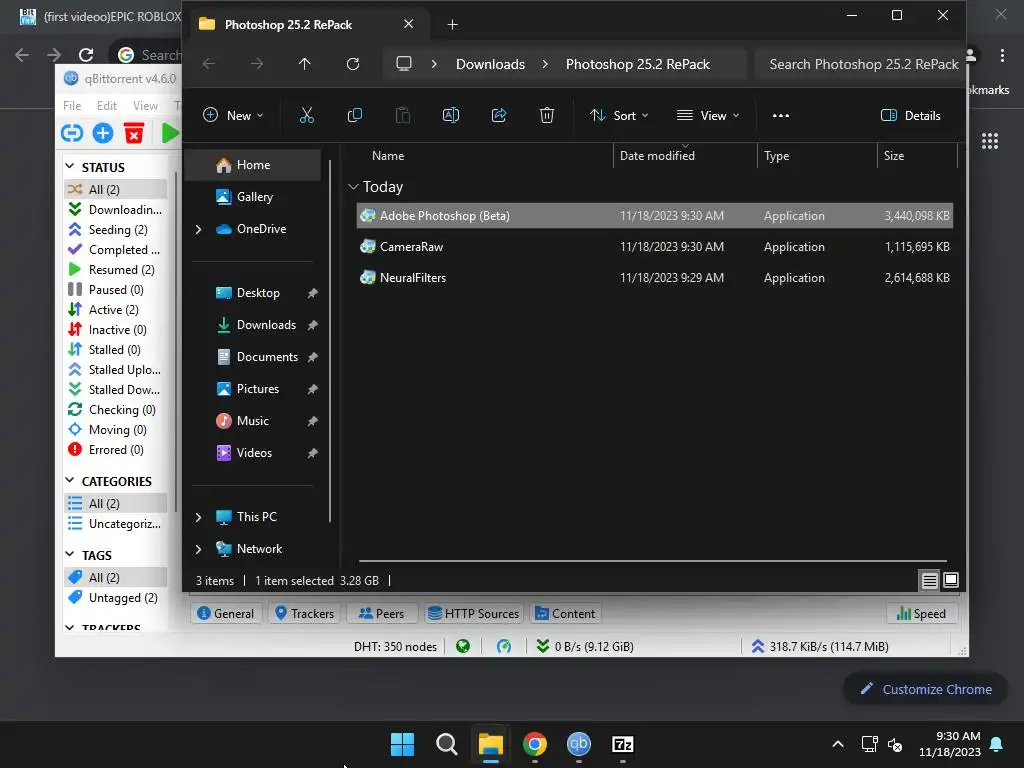
Task: Sort files by the Size column header
Action: [894, 156]
